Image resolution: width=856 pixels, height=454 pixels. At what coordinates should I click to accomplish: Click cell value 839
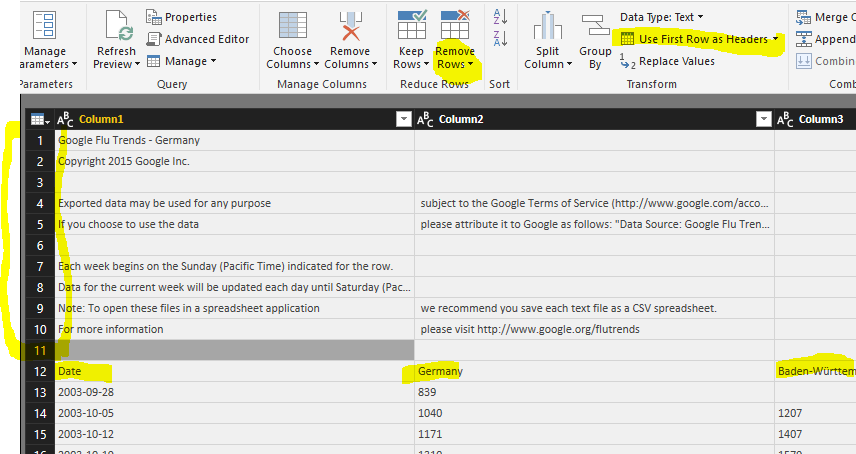[595, 392]
